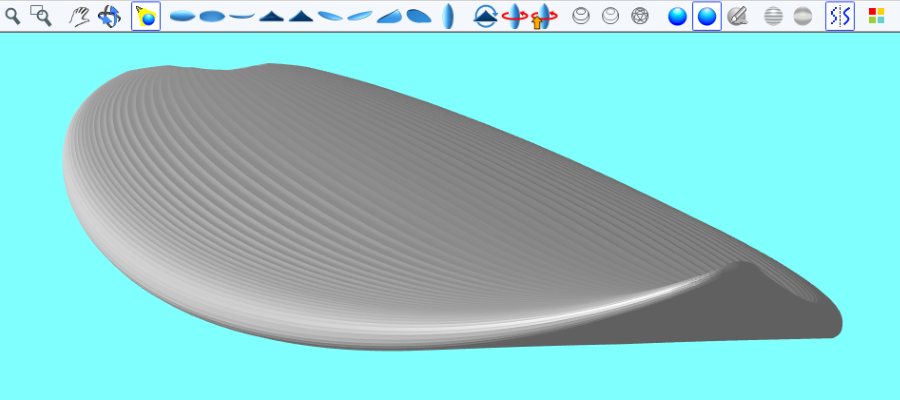Viewport: 900px width, 400px height.
Task: Toggle the spotlight lighting on sphere icon
Action: (x=146, y=16)
